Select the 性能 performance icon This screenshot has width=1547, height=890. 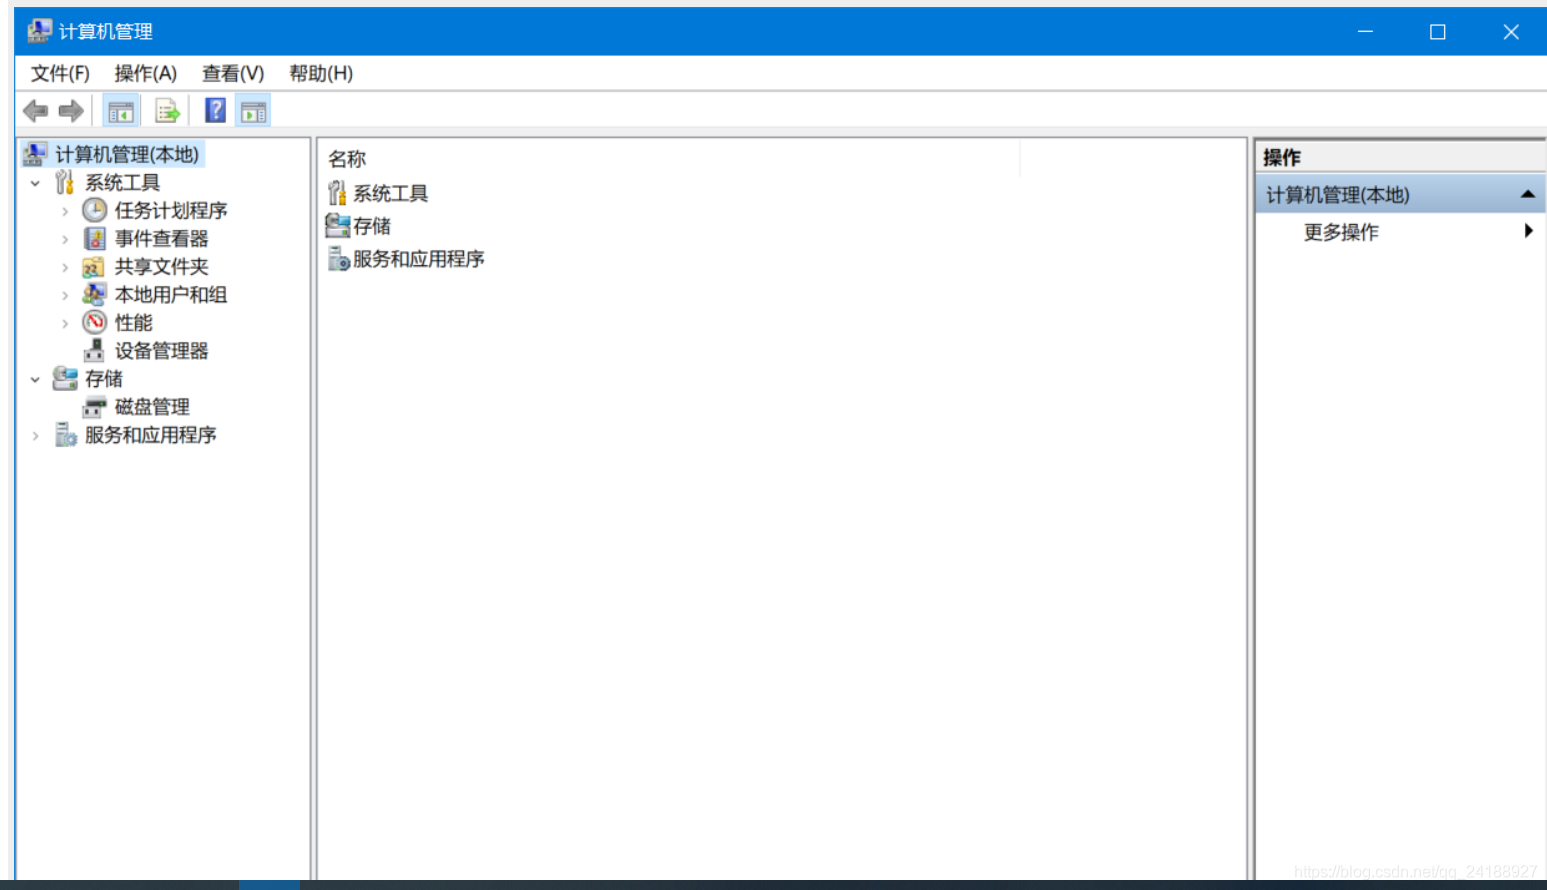tap(93, 322)
